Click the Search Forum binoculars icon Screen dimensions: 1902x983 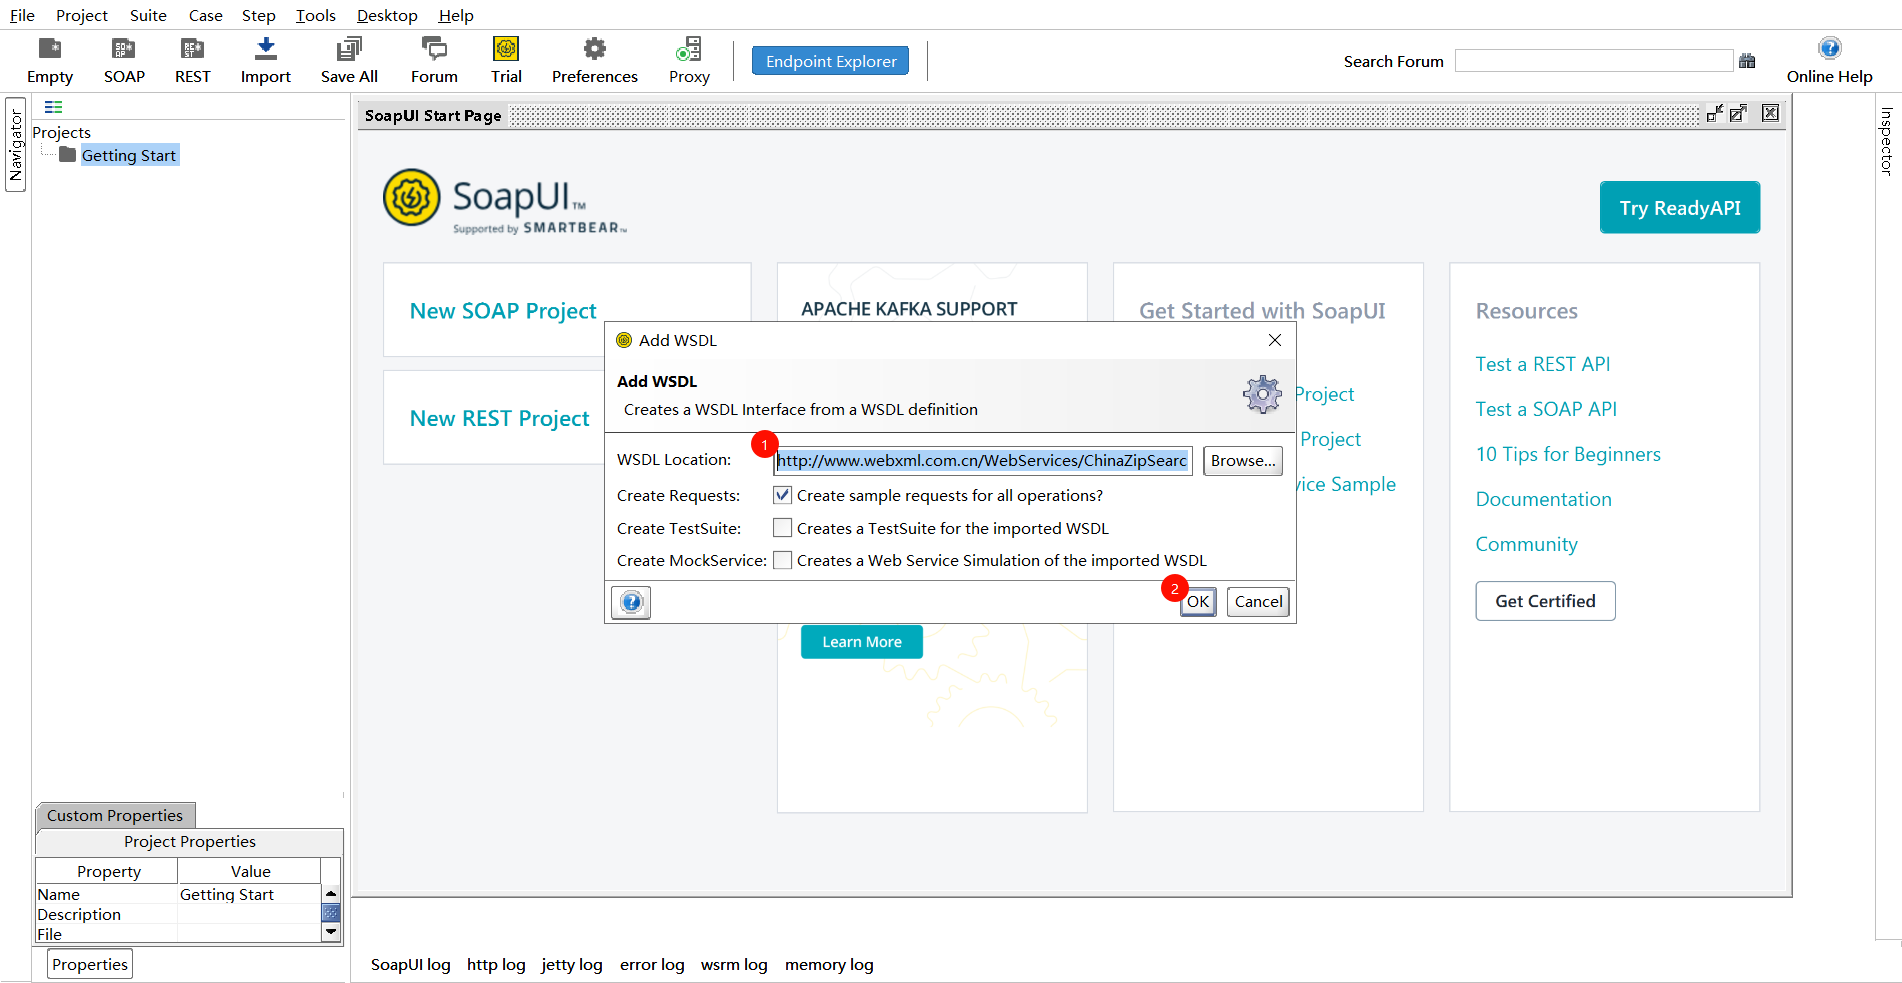click(x=1747, y=61)
